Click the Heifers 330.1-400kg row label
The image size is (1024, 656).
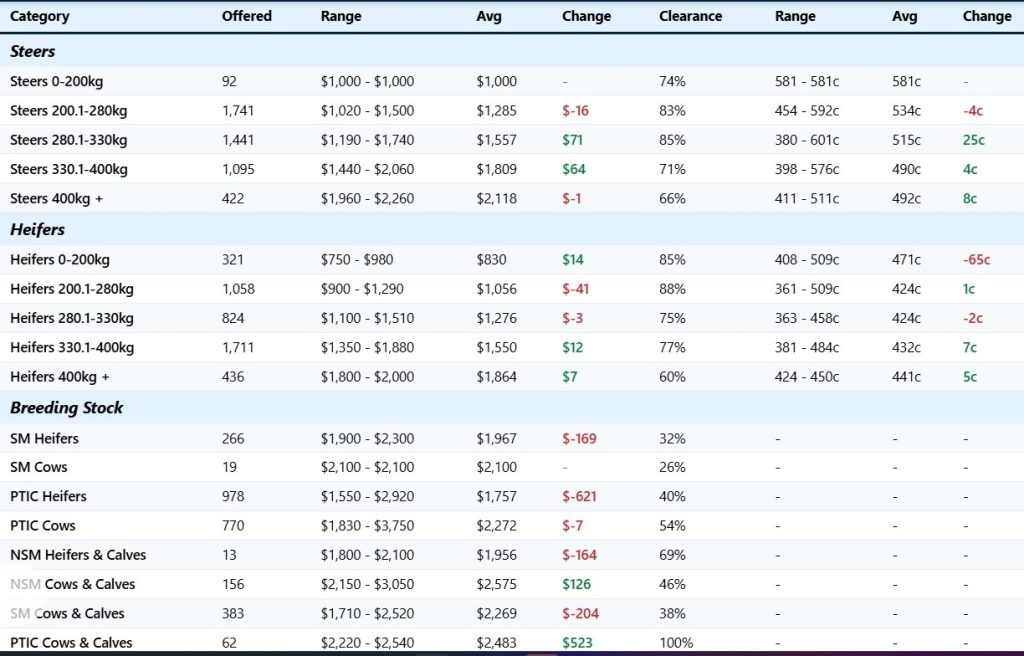tap(72, 348)
